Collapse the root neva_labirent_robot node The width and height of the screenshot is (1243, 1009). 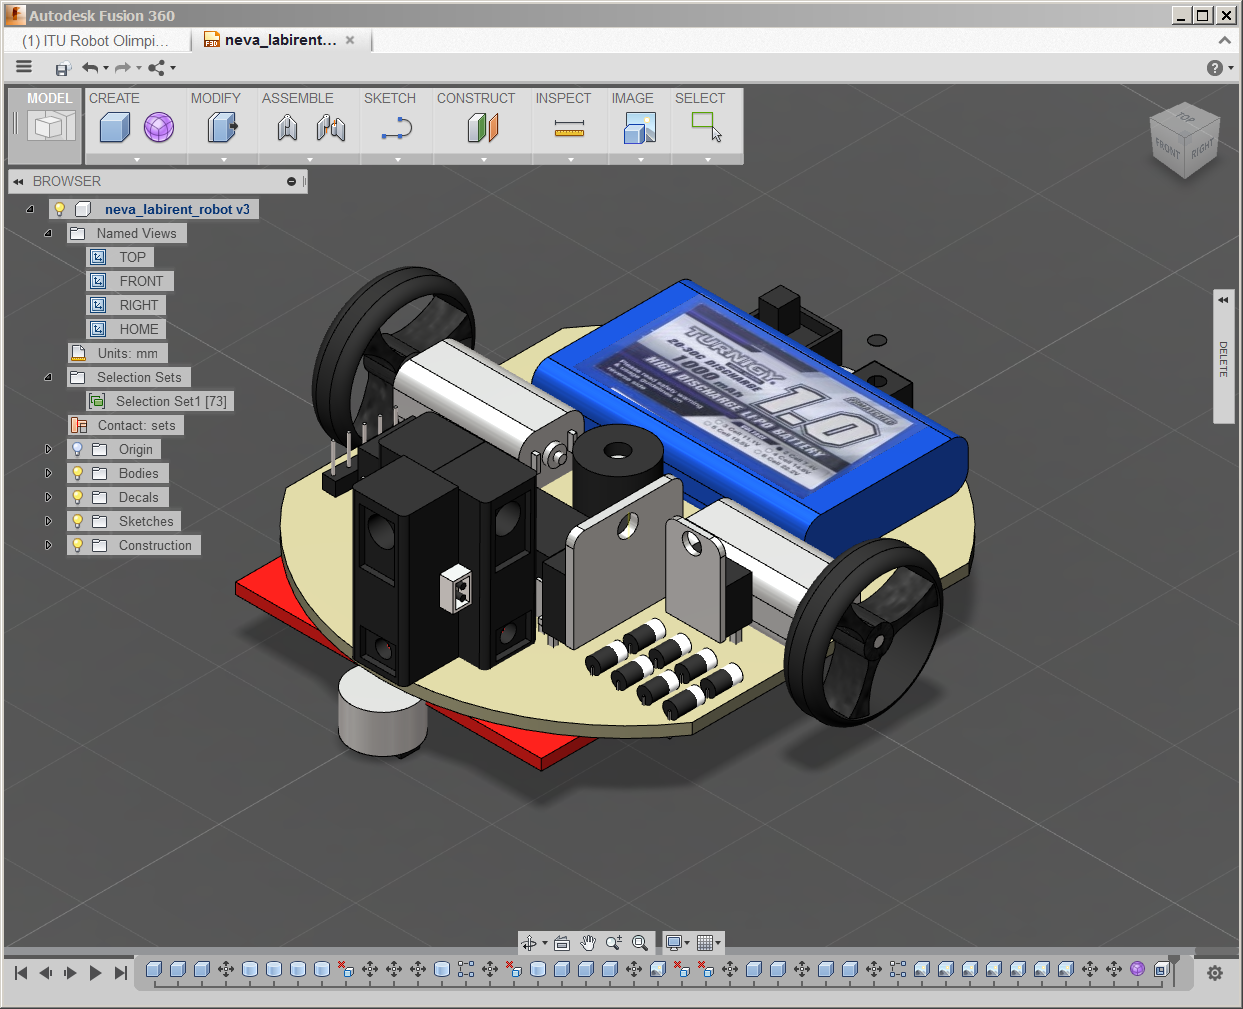30,209
